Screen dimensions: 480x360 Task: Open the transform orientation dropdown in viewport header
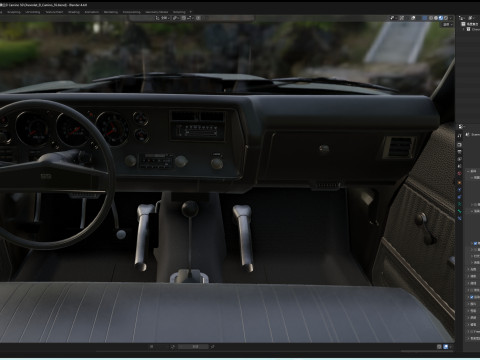[x=163, y=18]
